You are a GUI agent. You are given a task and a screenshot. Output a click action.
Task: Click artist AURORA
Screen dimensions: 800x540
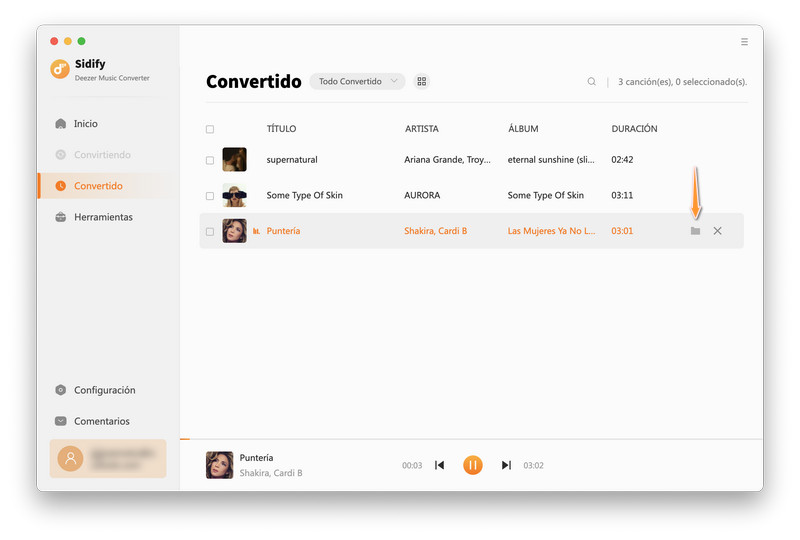tap(422, 195)
